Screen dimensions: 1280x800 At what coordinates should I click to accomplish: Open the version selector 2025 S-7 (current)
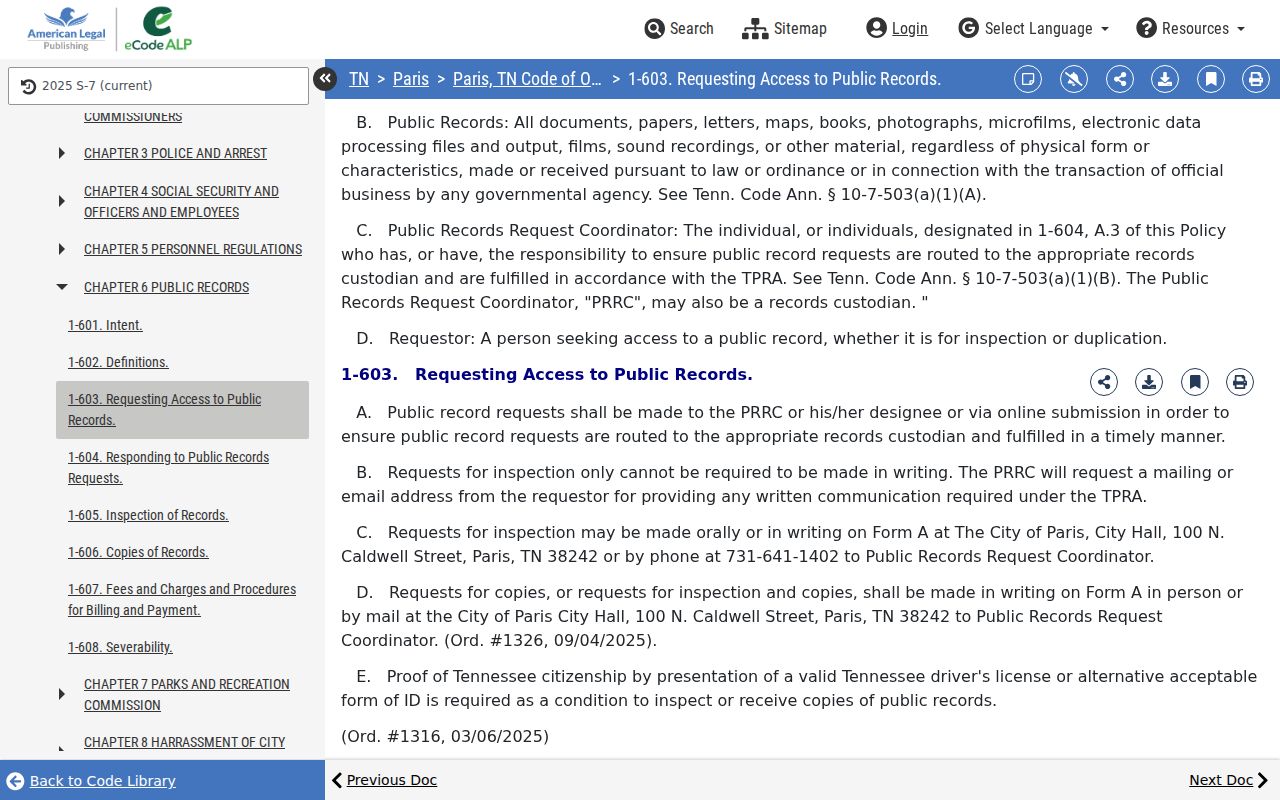[158, 86]
